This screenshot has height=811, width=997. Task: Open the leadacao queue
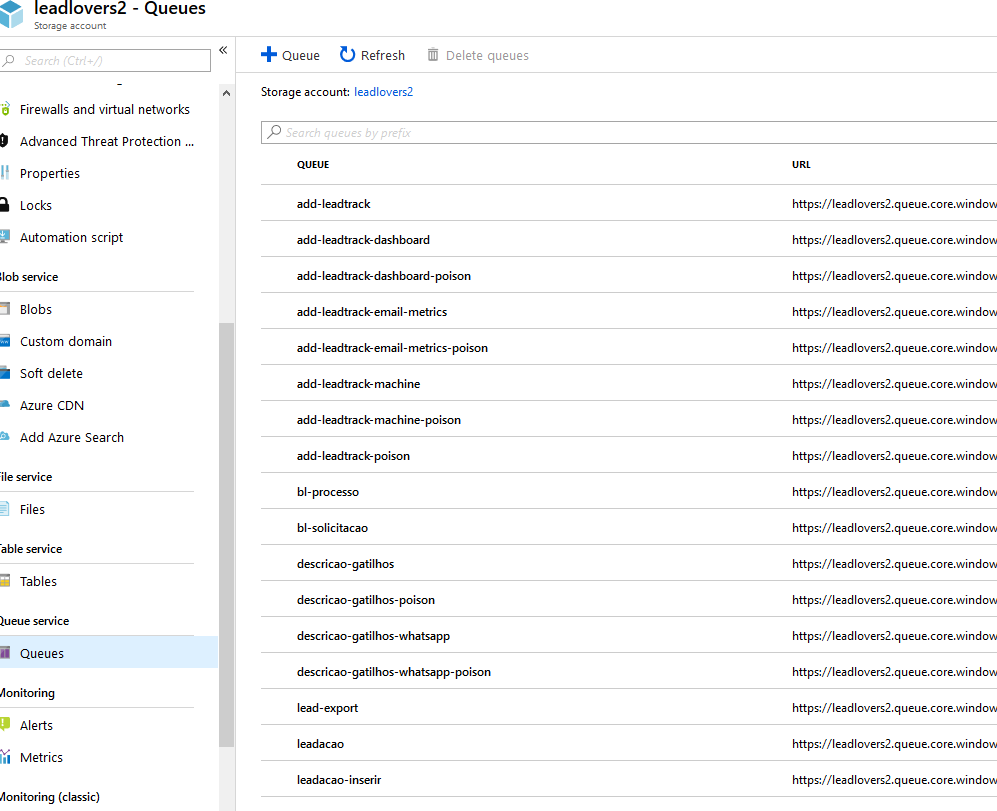(x=320, y=744)
